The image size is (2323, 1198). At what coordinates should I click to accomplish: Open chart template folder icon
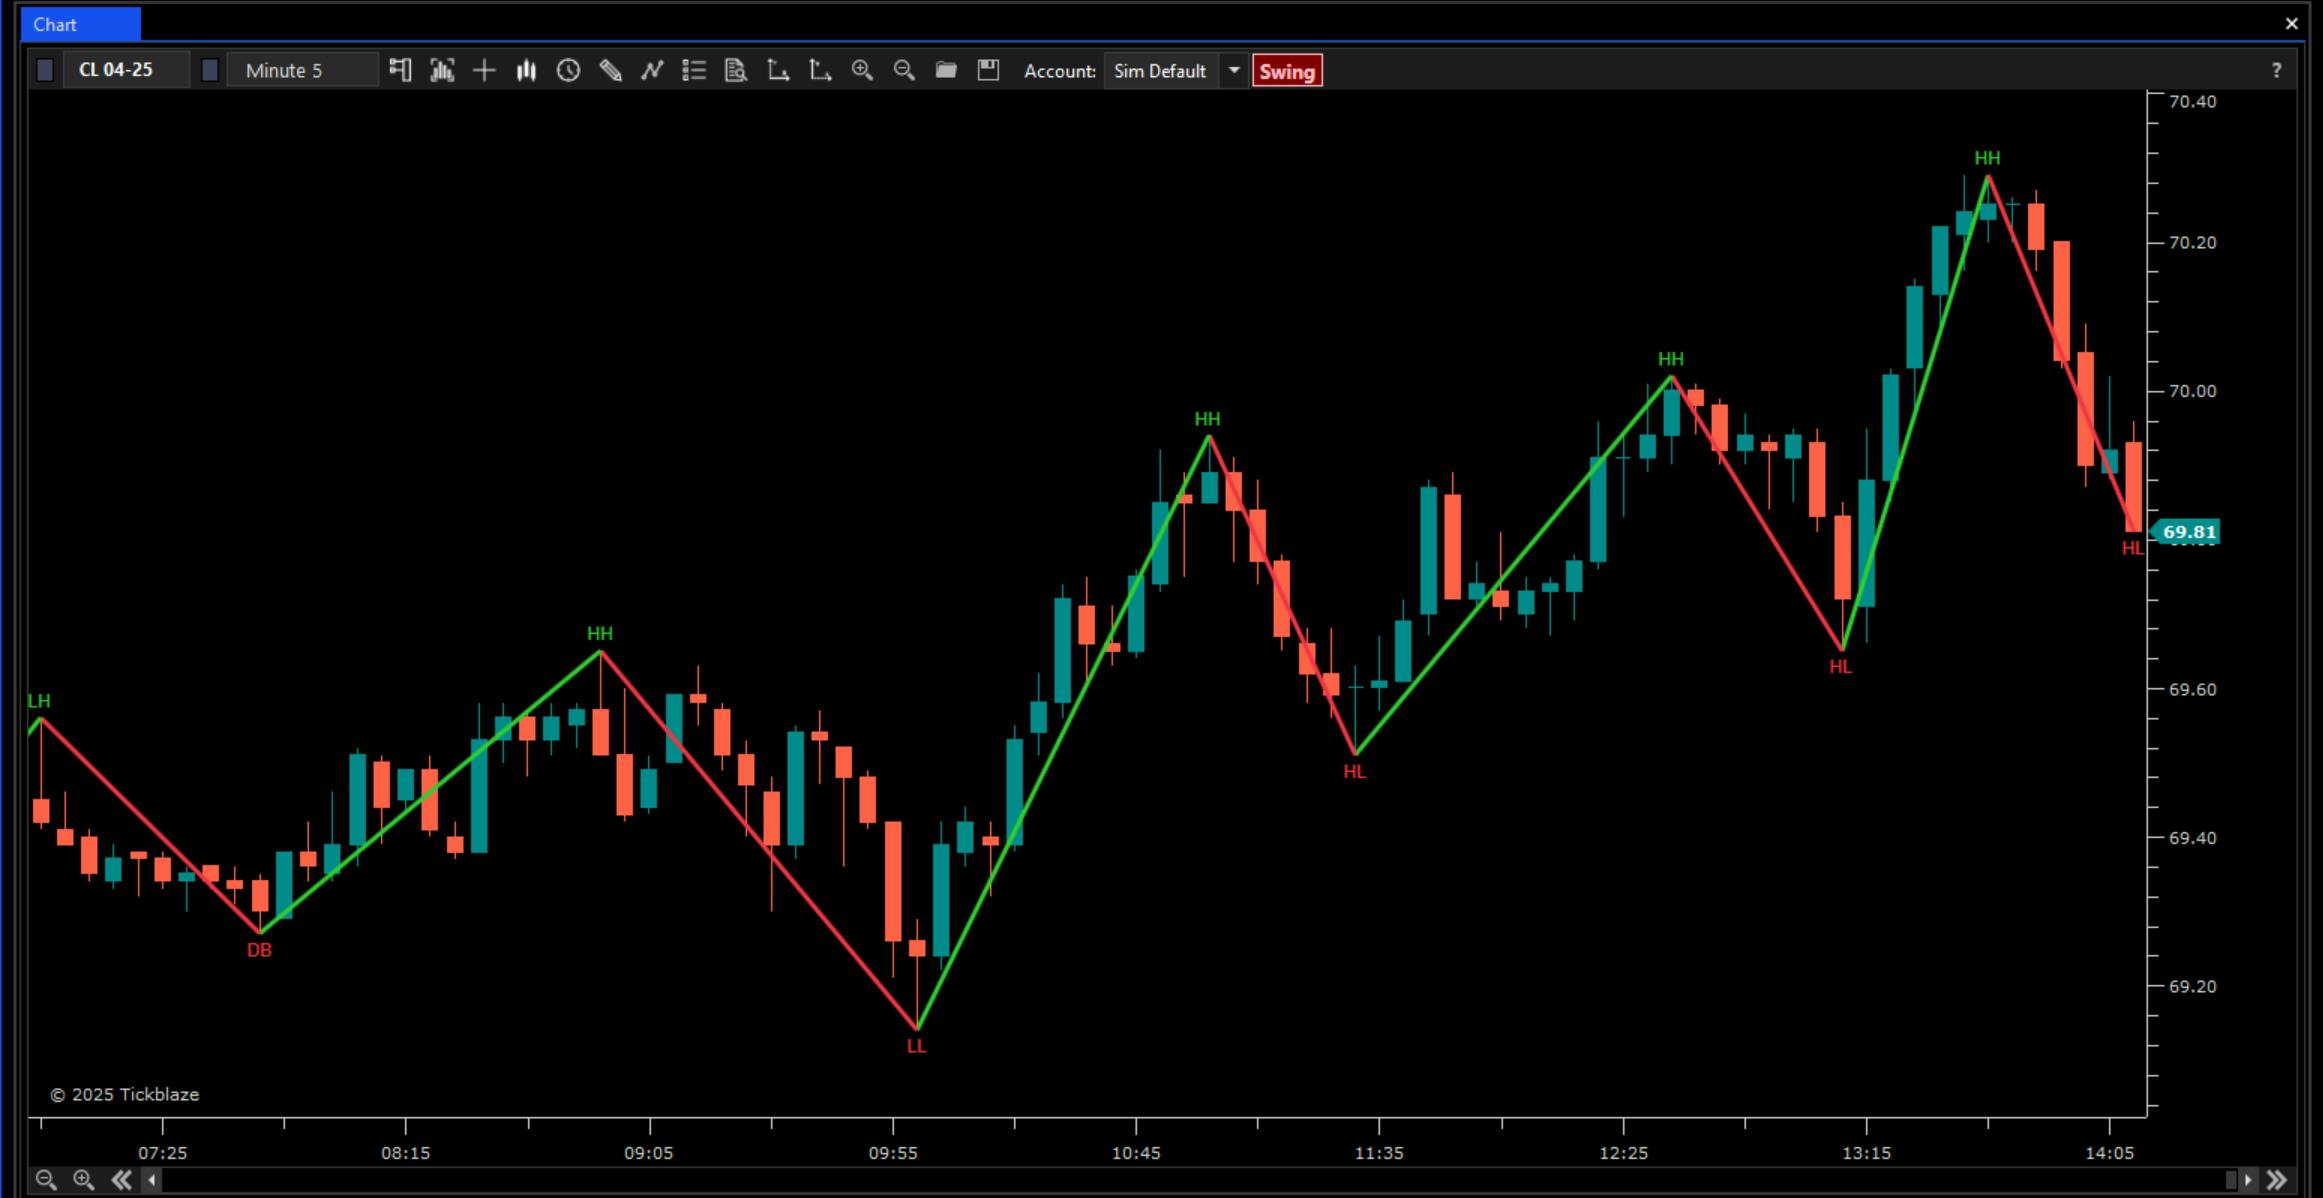point(946,70)
